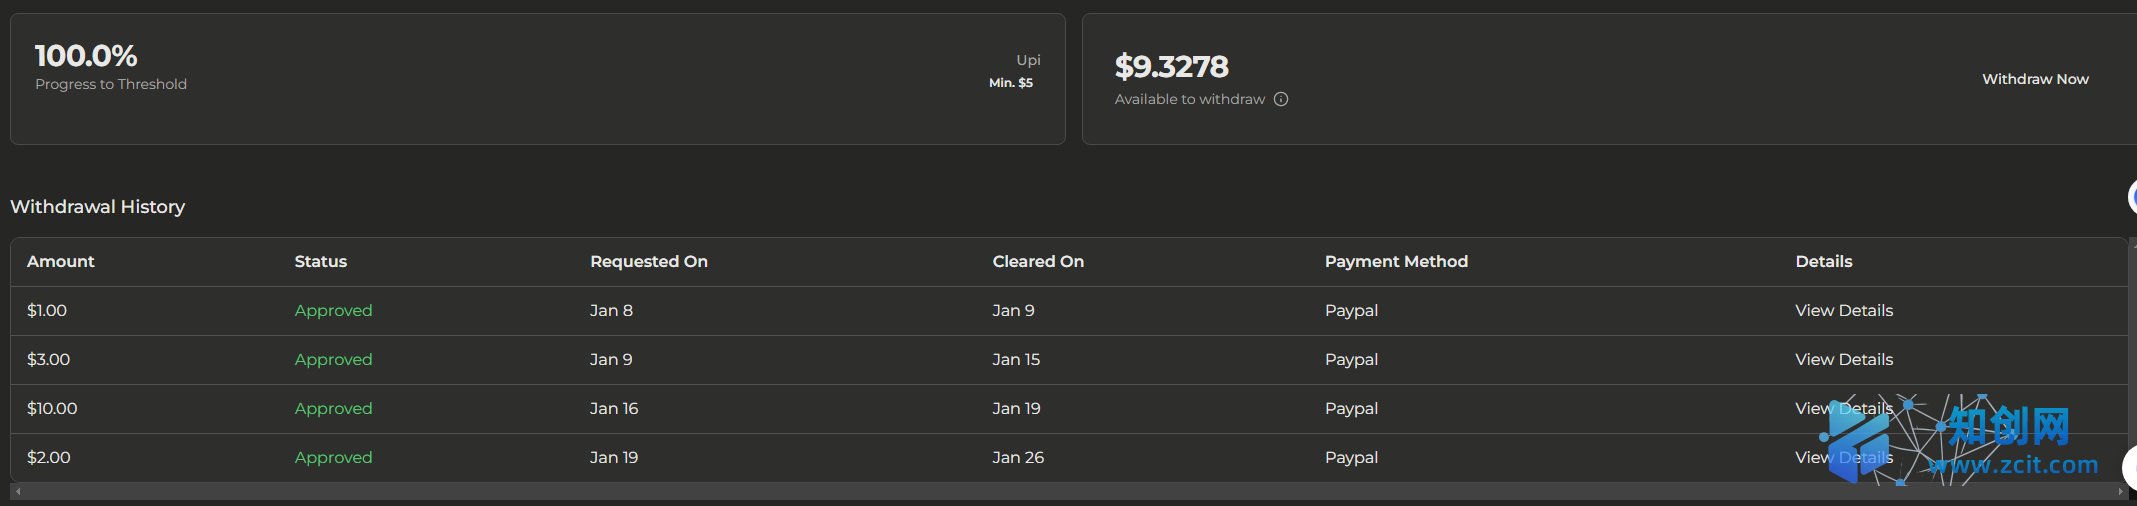Click info icon beside Available to withdraw

coord(1281,99)
